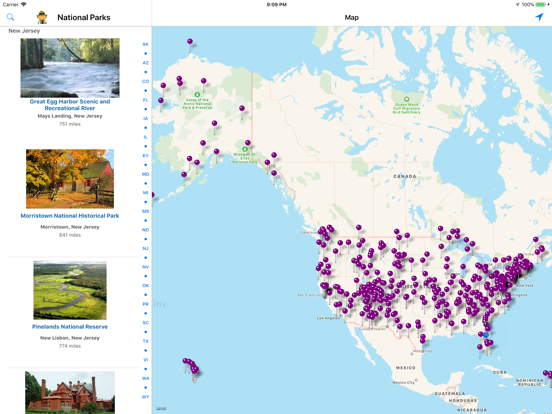This screenshot has height=414, width=552.
Task: Jump to PR in the state index
Action: [145, 304]
